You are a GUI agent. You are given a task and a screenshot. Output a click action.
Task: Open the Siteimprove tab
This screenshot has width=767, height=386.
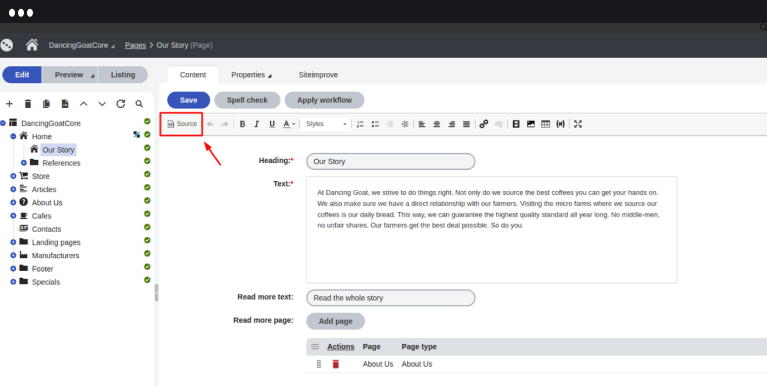tap(318, 75)
